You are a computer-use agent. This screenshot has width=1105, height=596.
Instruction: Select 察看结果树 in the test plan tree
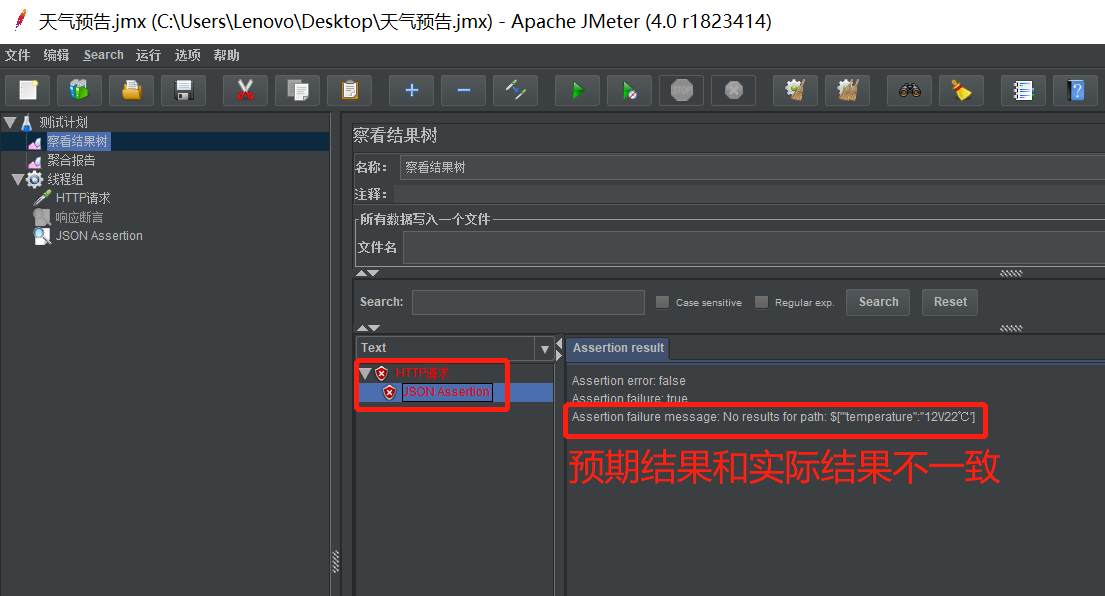coord(78,142)
